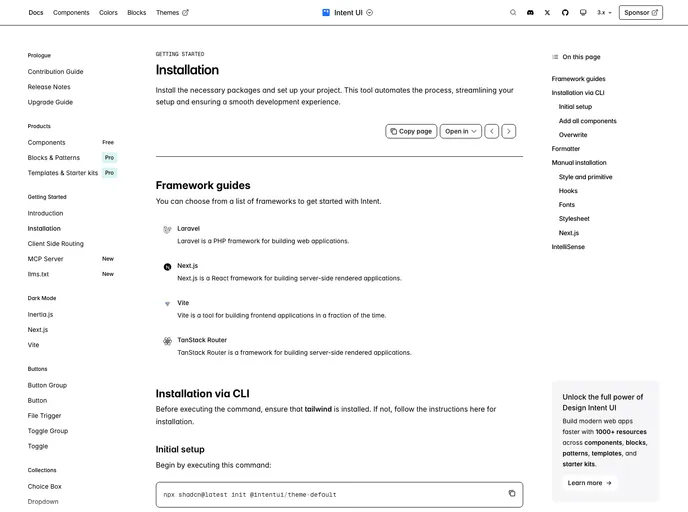
Task: Open the Blocks menu item
Action: (136, 13)
